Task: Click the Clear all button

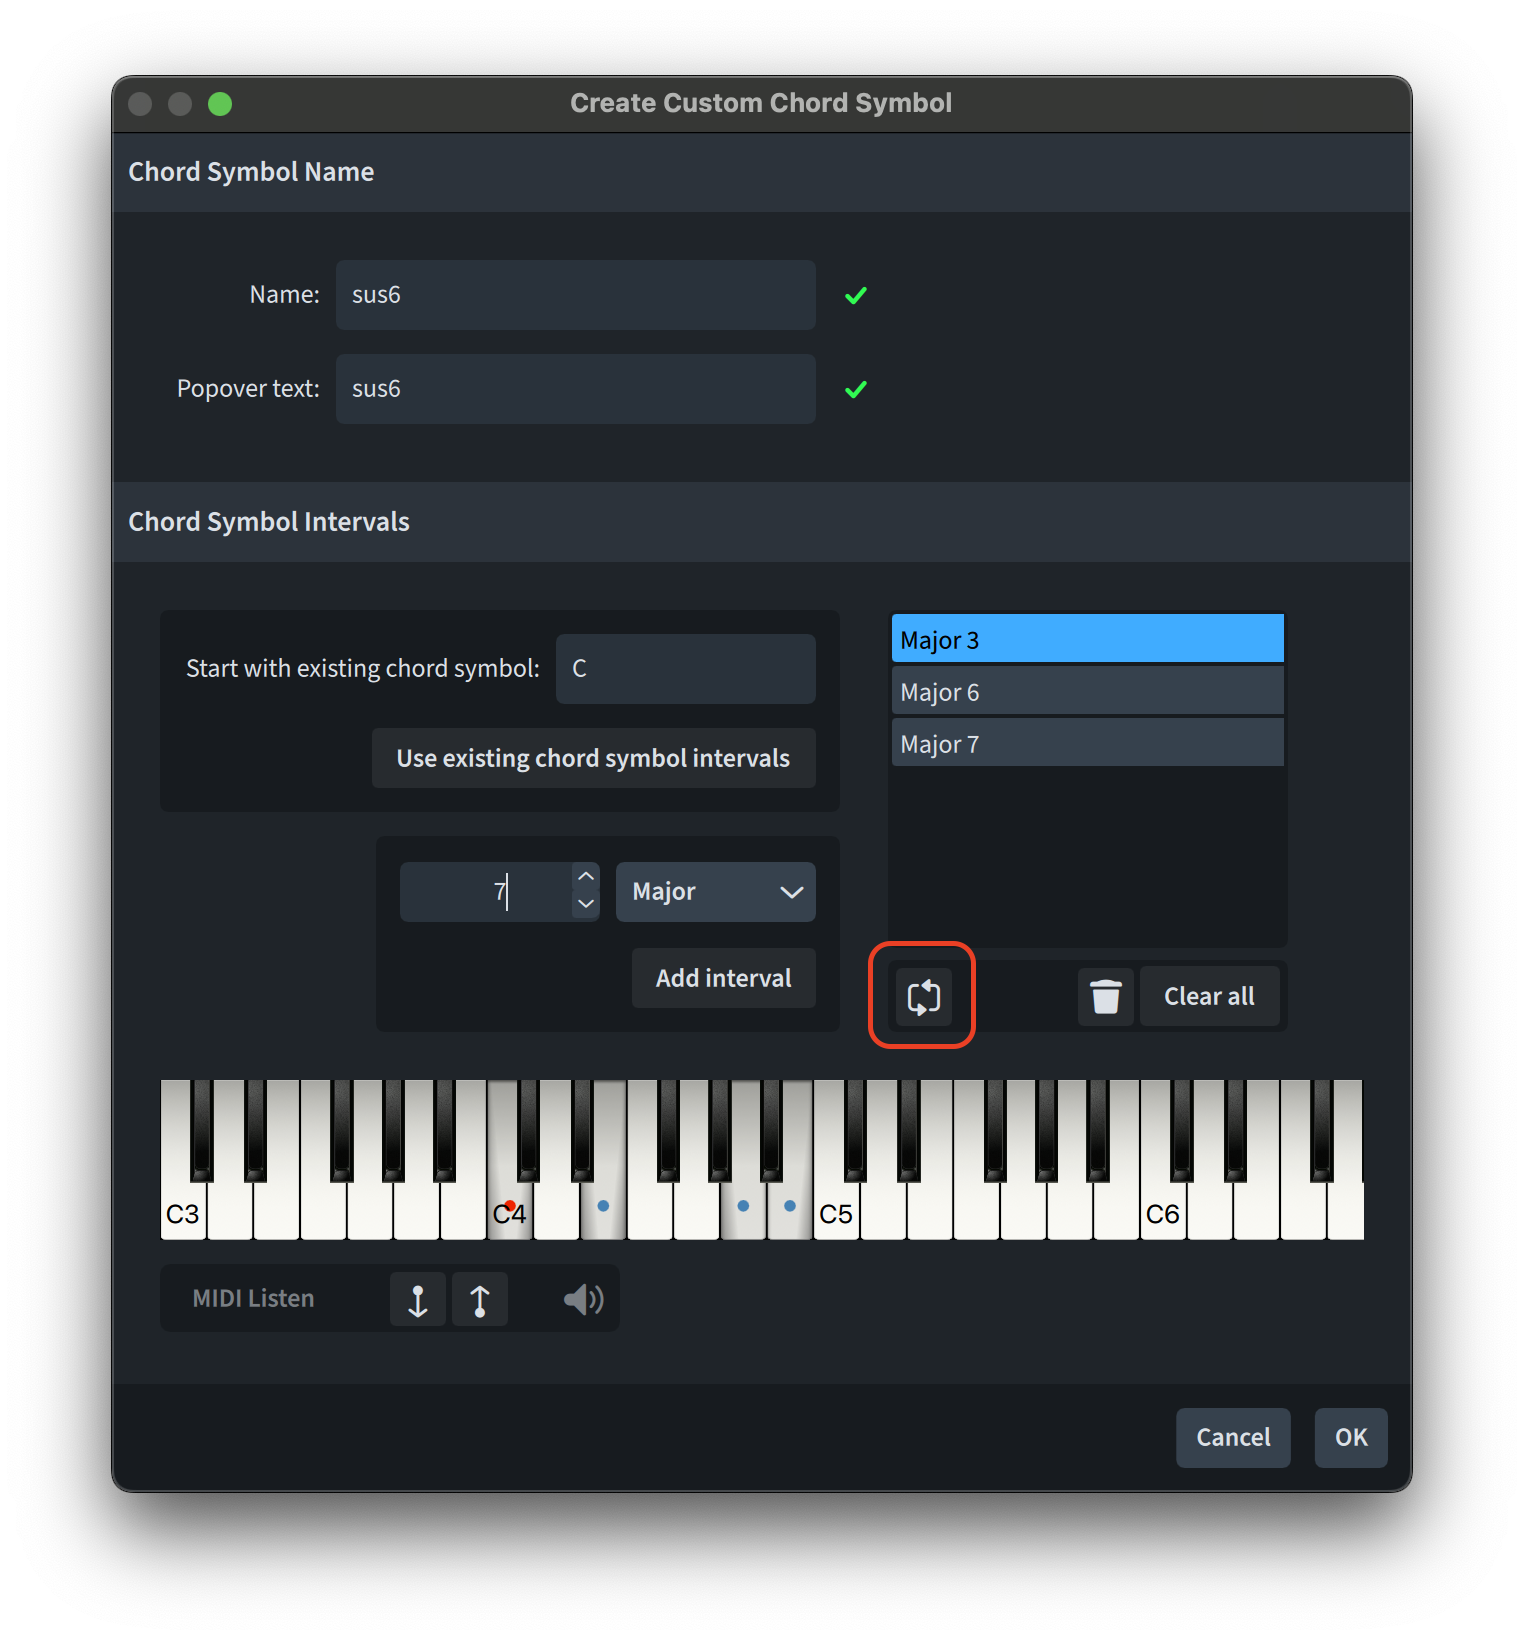Action: (x=1209, y=997)
